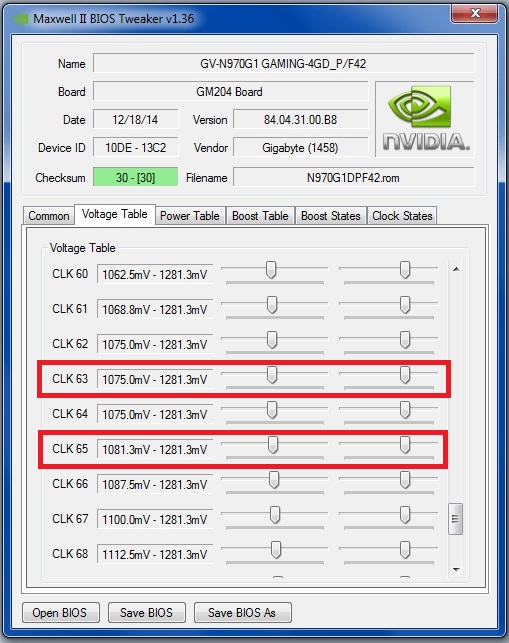Click the Save BIOS button
This screenshot has width=509, height=643.
pos(146,613)
